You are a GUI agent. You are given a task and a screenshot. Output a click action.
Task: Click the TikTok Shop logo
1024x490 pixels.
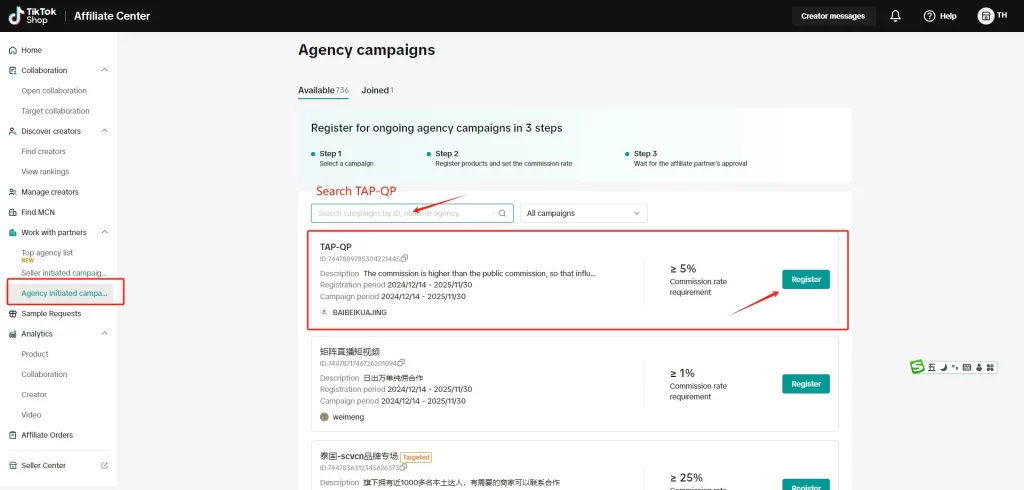[33, 16]
